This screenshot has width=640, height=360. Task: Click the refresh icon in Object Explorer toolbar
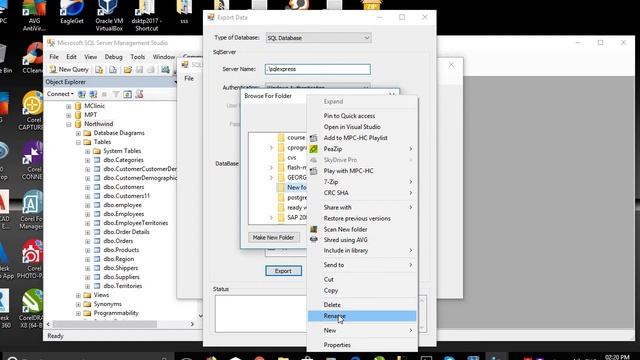tap(127, 94)
